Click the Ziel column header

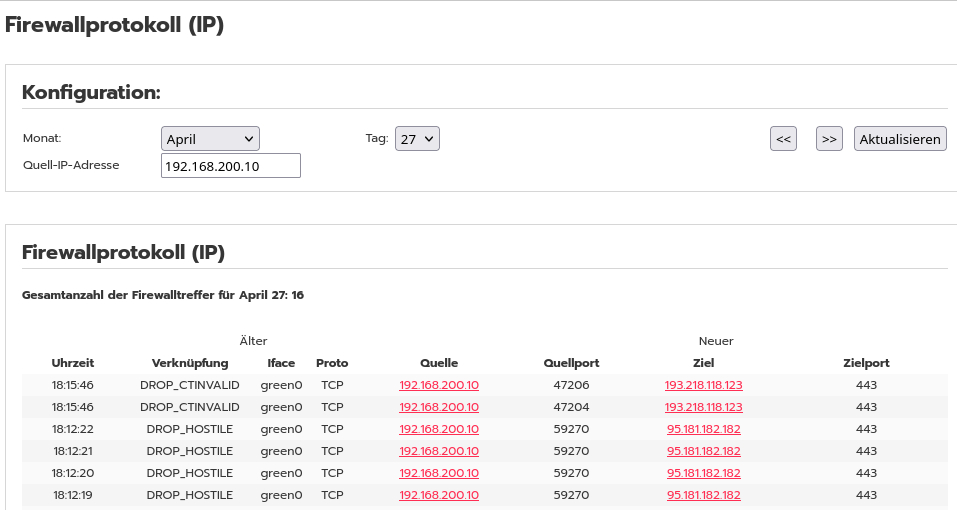pyautogui.click(x=704, y=363)
